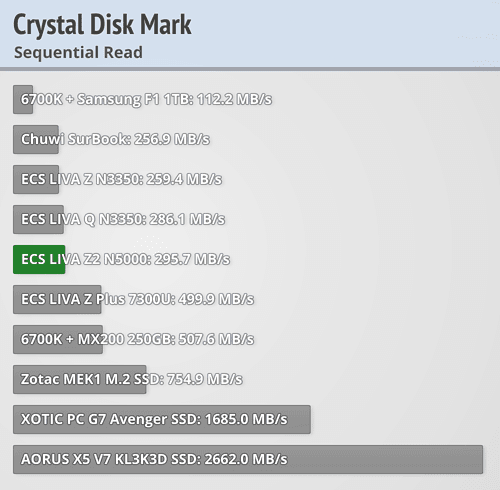Click the 499.9 MB/s value label
This screenshot has height=490, width=500.
[x=216, y=299]
